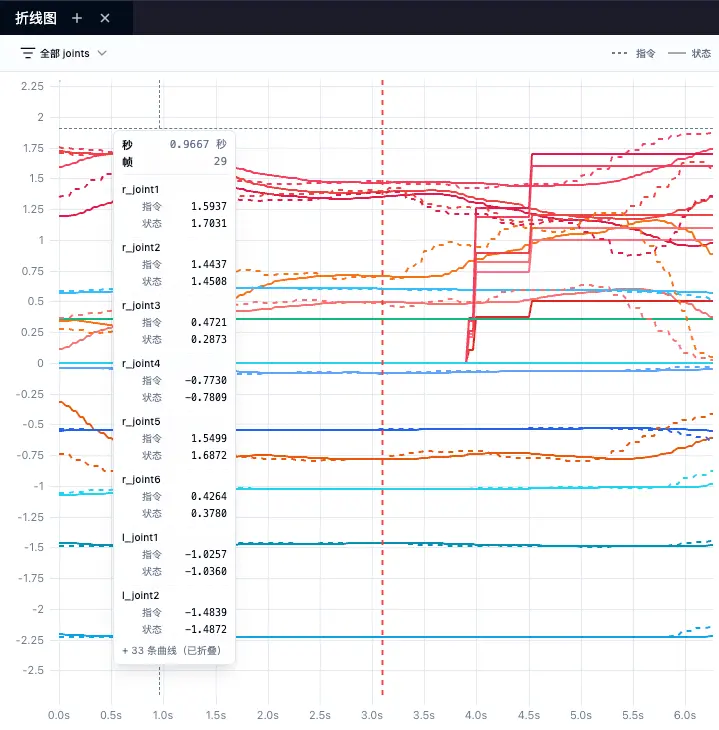Select the 折线图 tab
The image size is (719, 730).
tap(36, 18)
